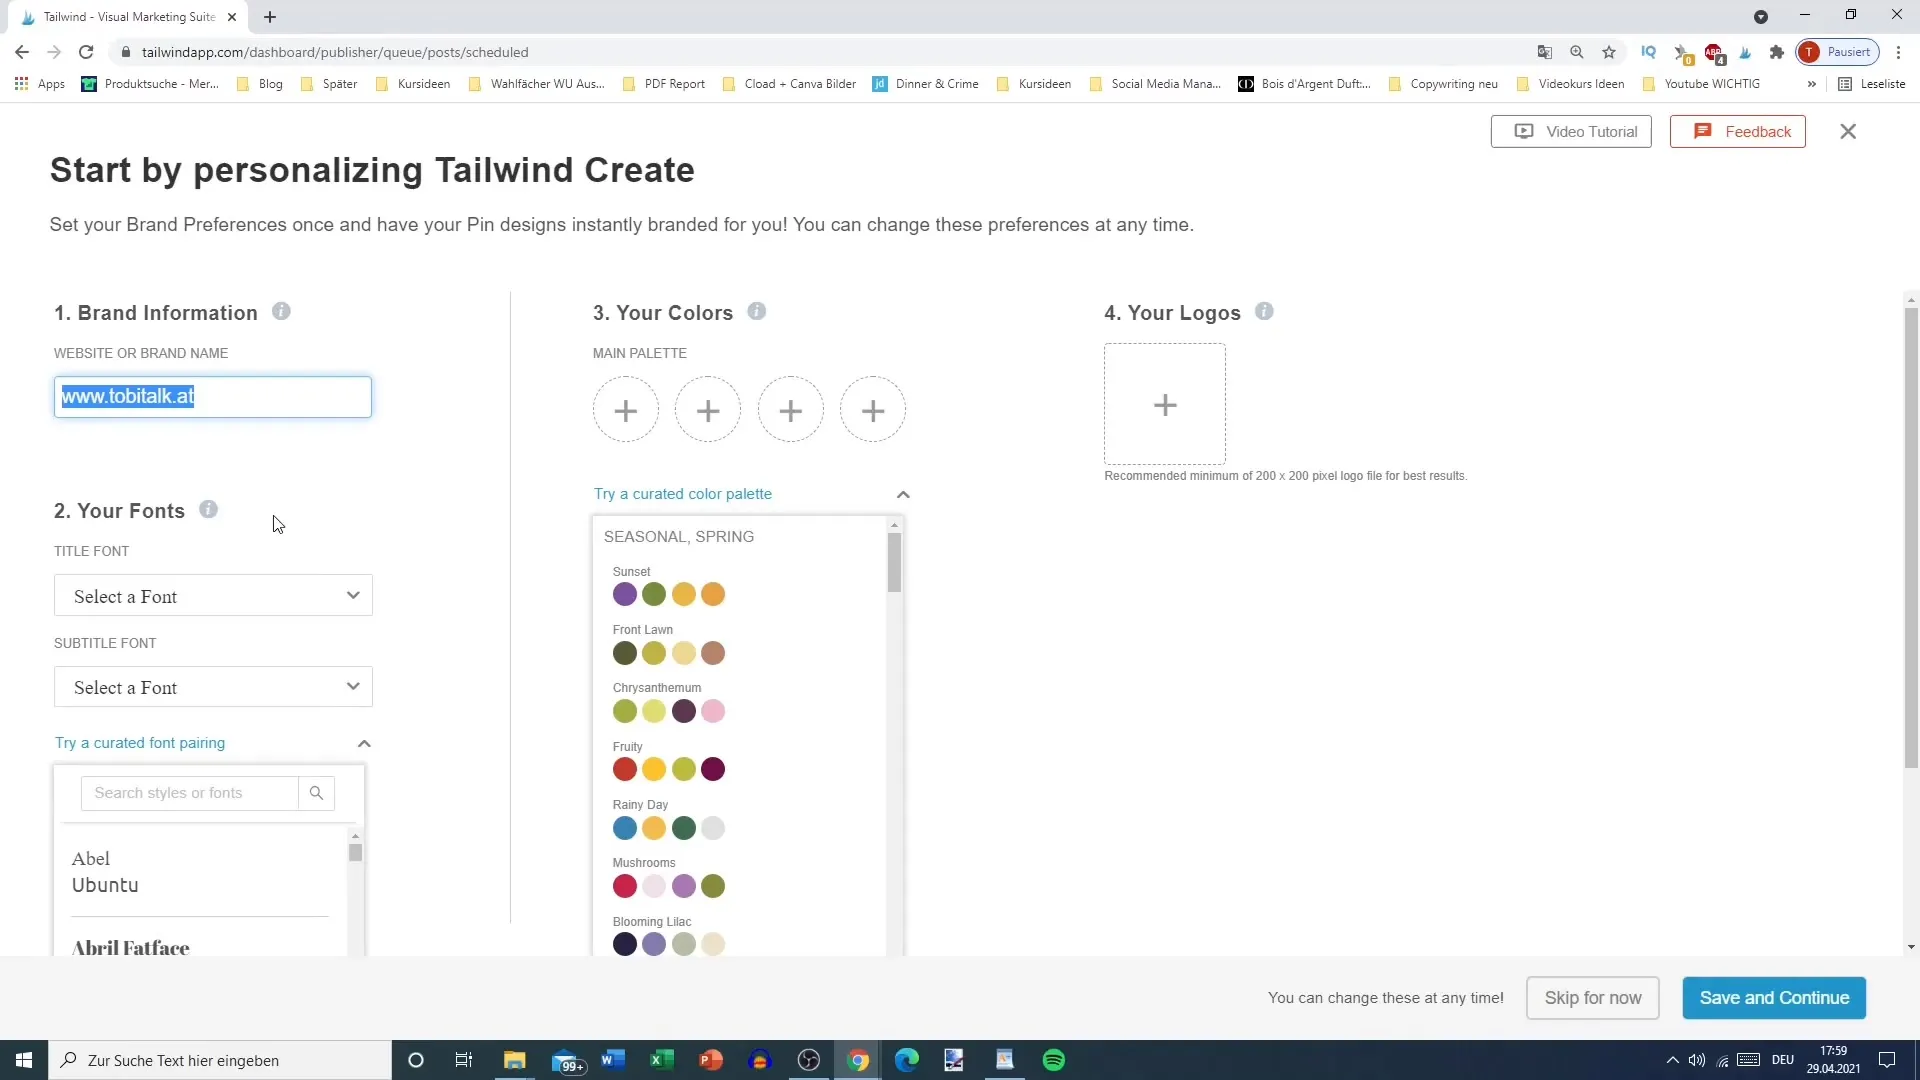
Task: Collapse the curated font pairing section
Action: pyautogui.click(x=364, y=743)
